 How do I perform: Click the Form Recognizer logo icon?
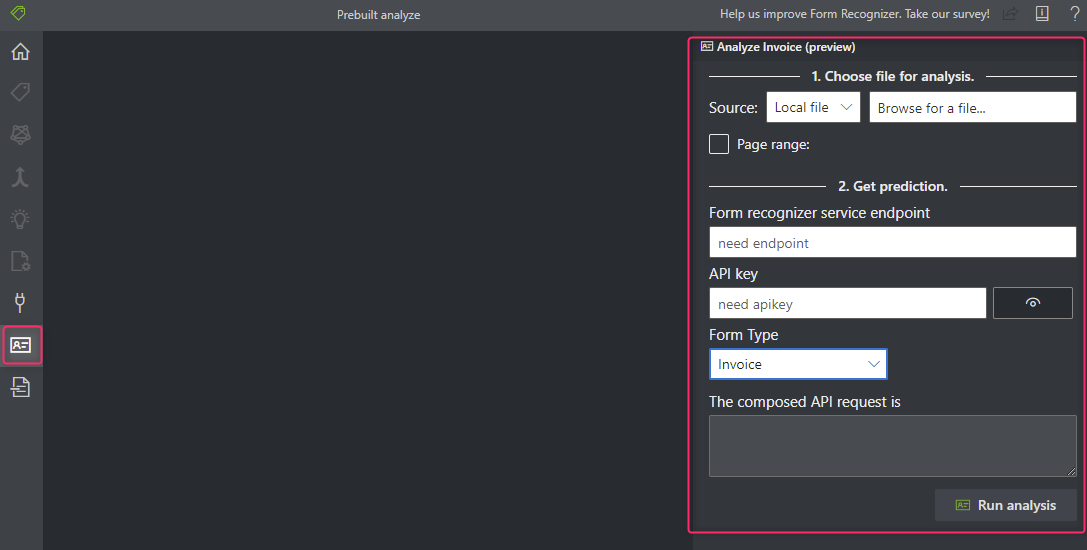click(x=19, y=13)
